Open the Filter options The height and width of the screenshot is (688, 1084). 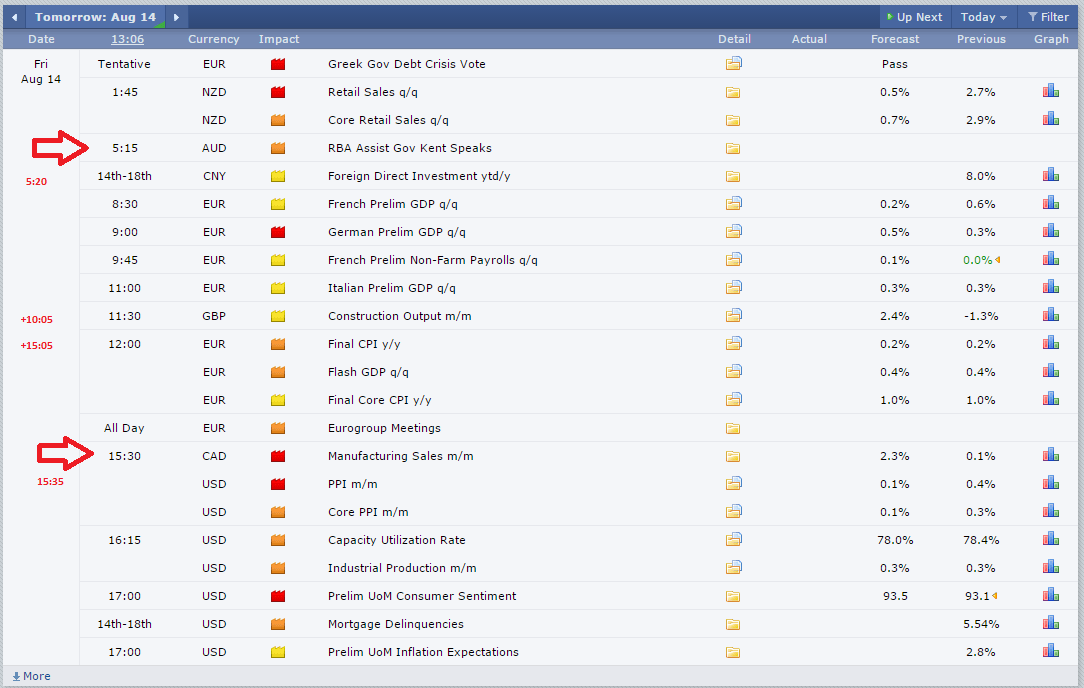tap(1048, 17)
